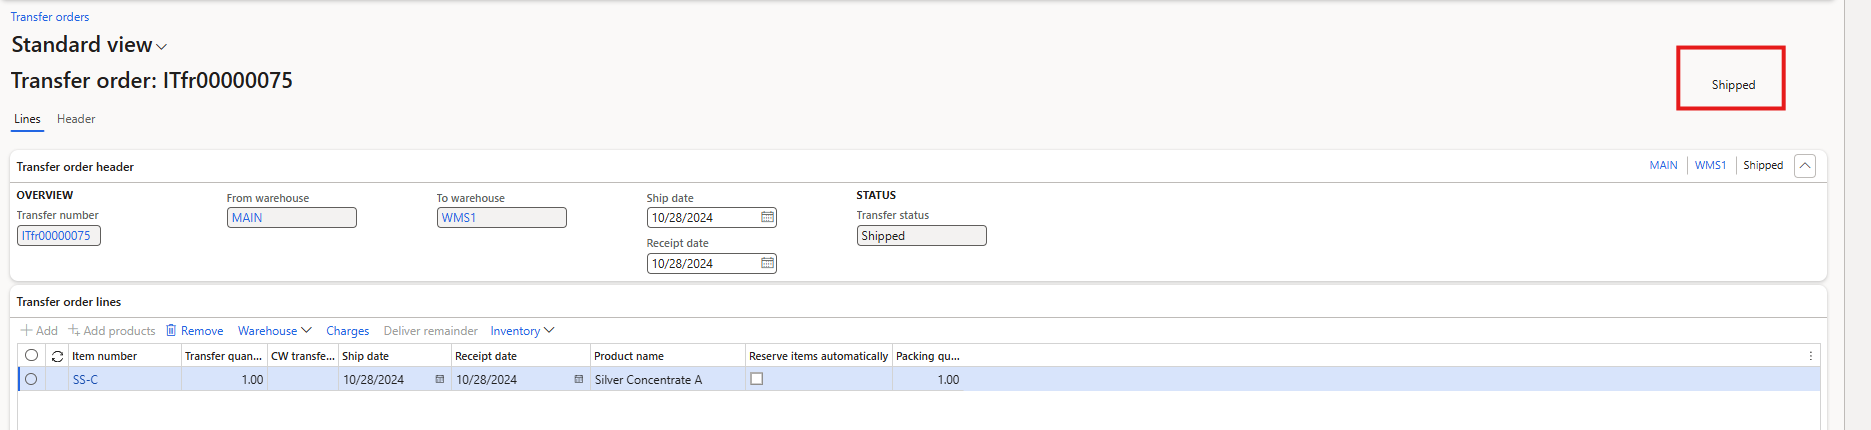
Task: Click the grid refresh icon
Action: coord(57,356)
